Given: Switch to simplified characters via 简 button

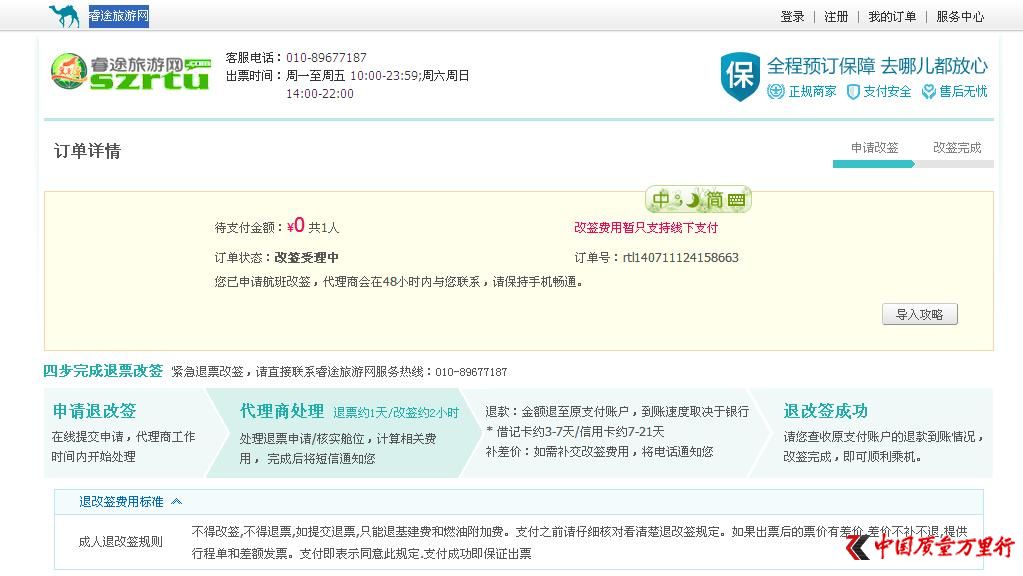Looking at the screenshot, I should tap(714, 199).
